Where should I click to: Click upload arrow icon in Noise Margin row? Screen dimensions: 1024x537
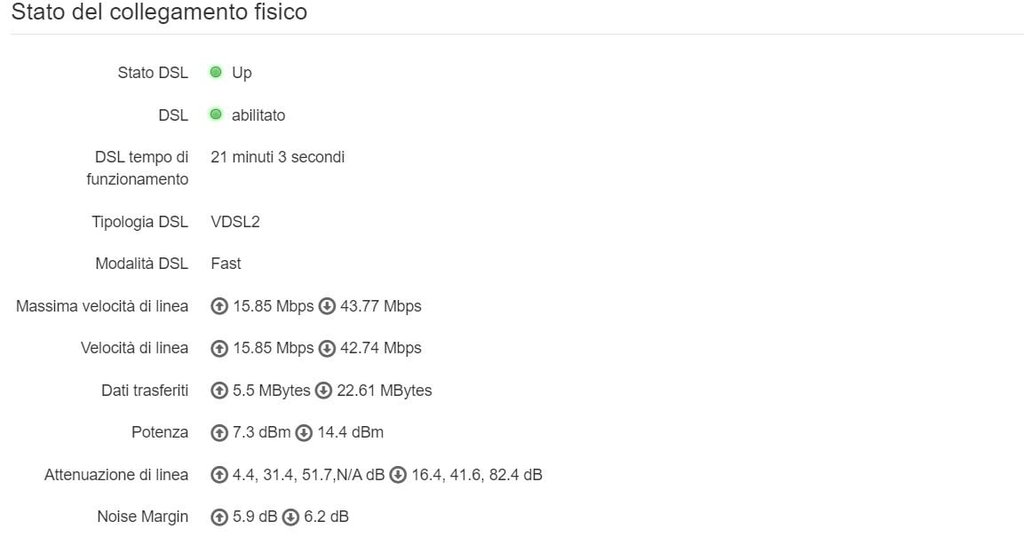220,516
